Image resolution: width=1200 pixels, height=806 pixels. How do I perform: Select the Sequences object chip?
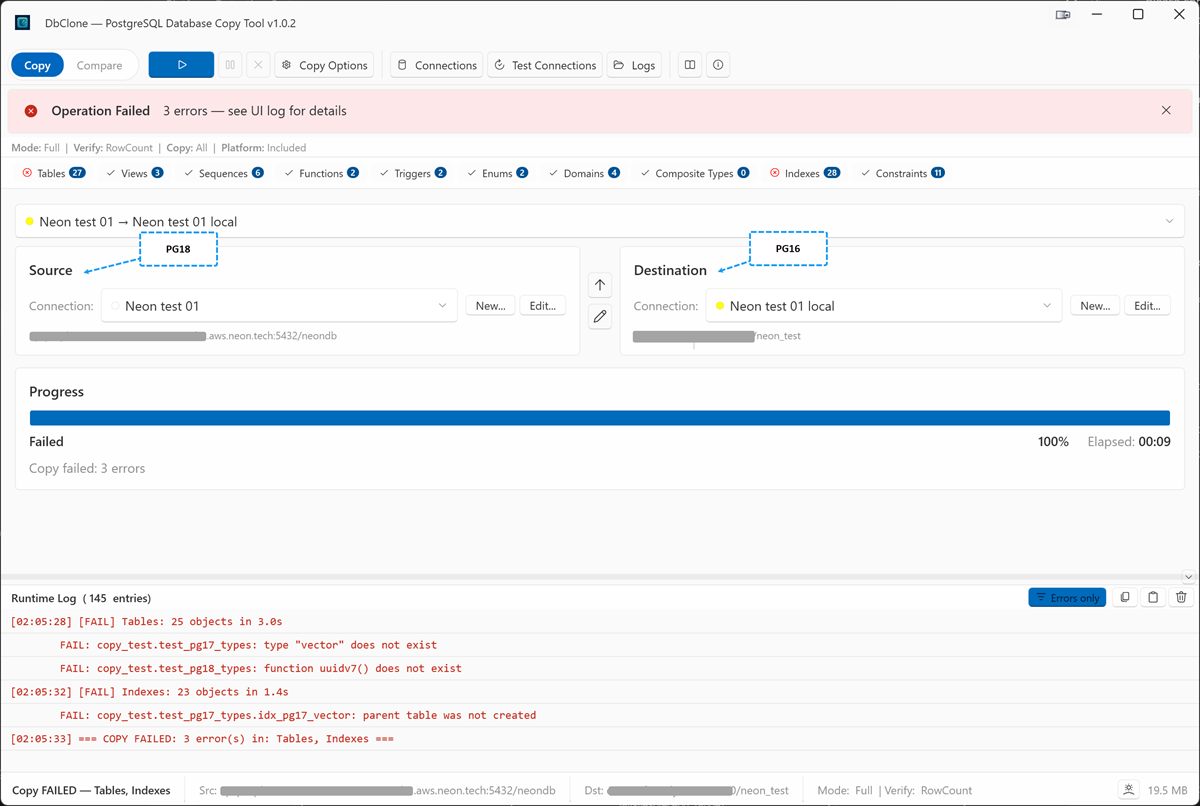224,173
